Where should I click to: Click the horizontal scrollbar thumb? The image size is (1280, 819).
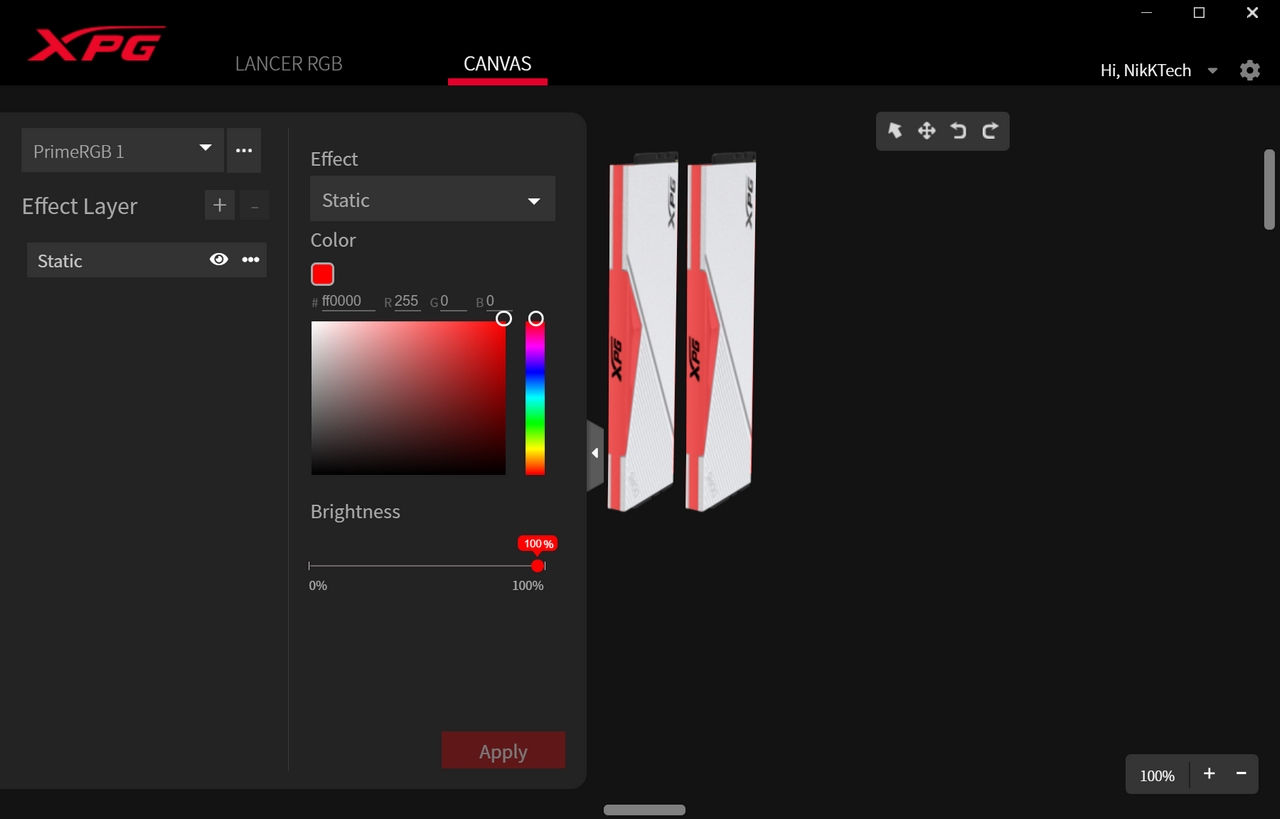point(645,810)
